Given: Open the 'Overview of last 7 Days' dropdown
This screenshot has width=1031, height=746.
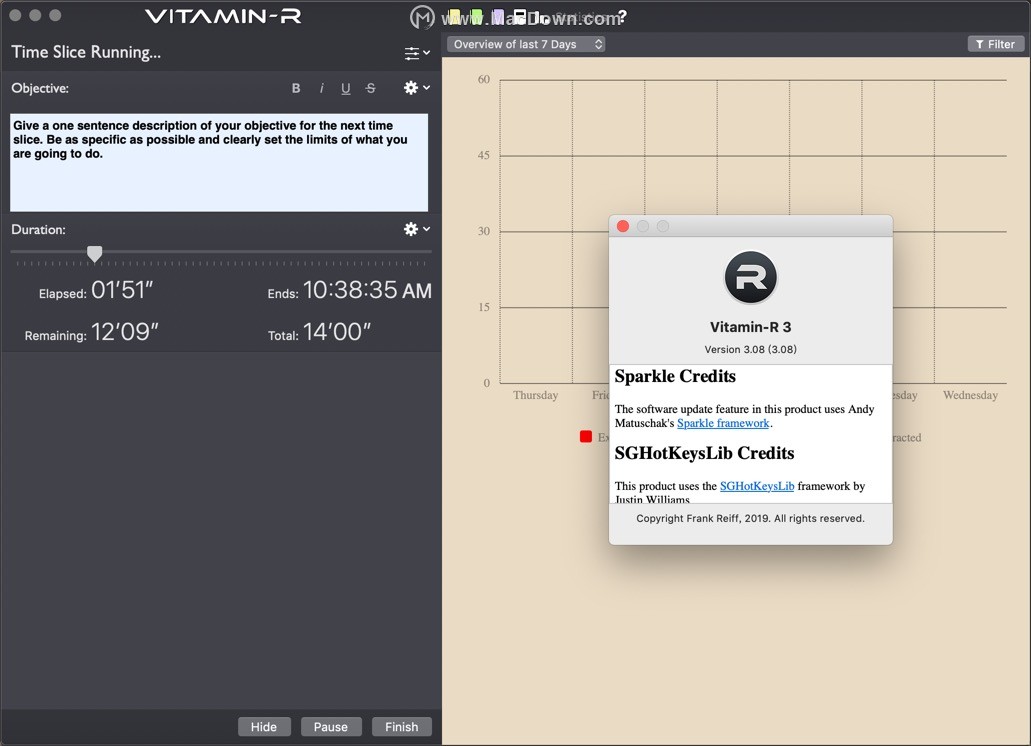Looking at the screenshot, I should tap(526, 44).
